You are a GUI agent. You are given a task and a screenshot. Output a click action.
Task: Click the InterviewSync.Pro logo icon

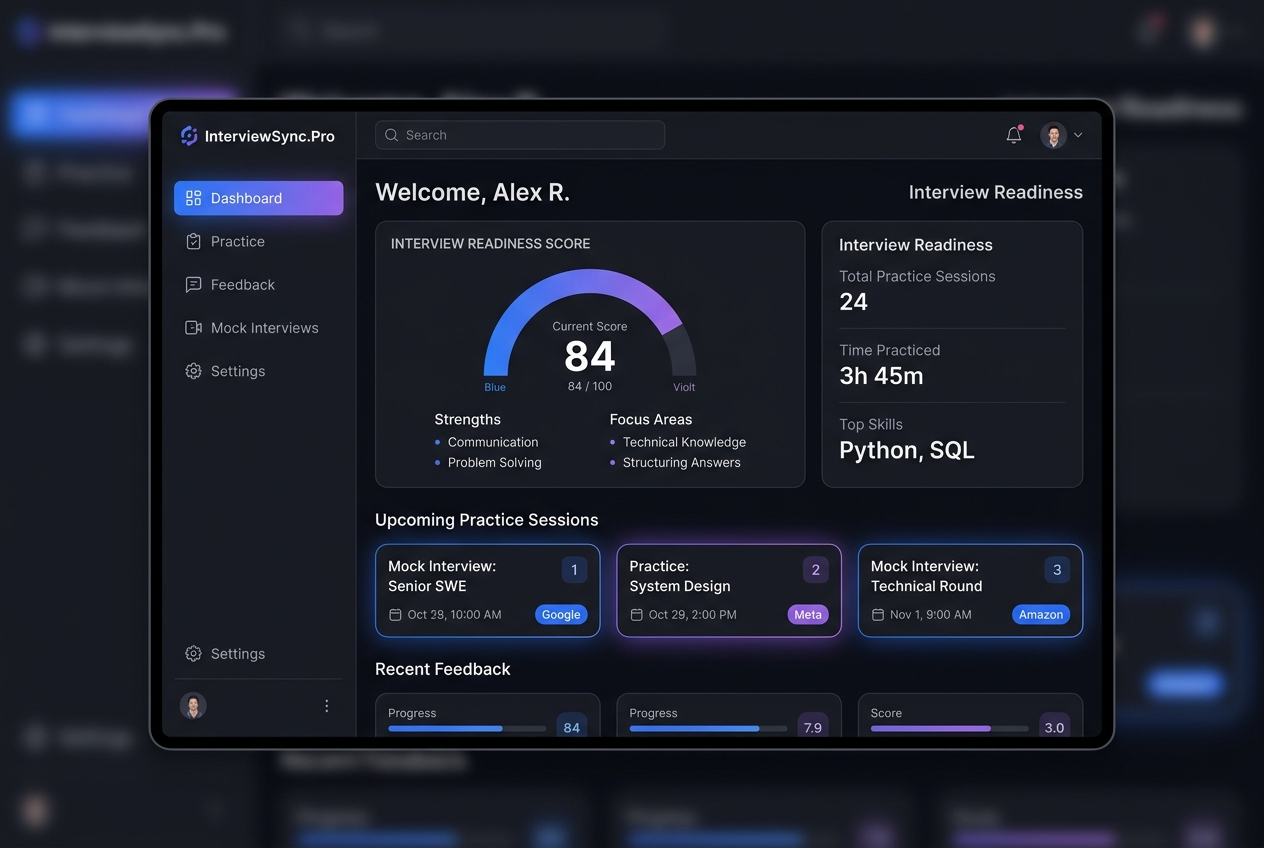tap(189, 136)
